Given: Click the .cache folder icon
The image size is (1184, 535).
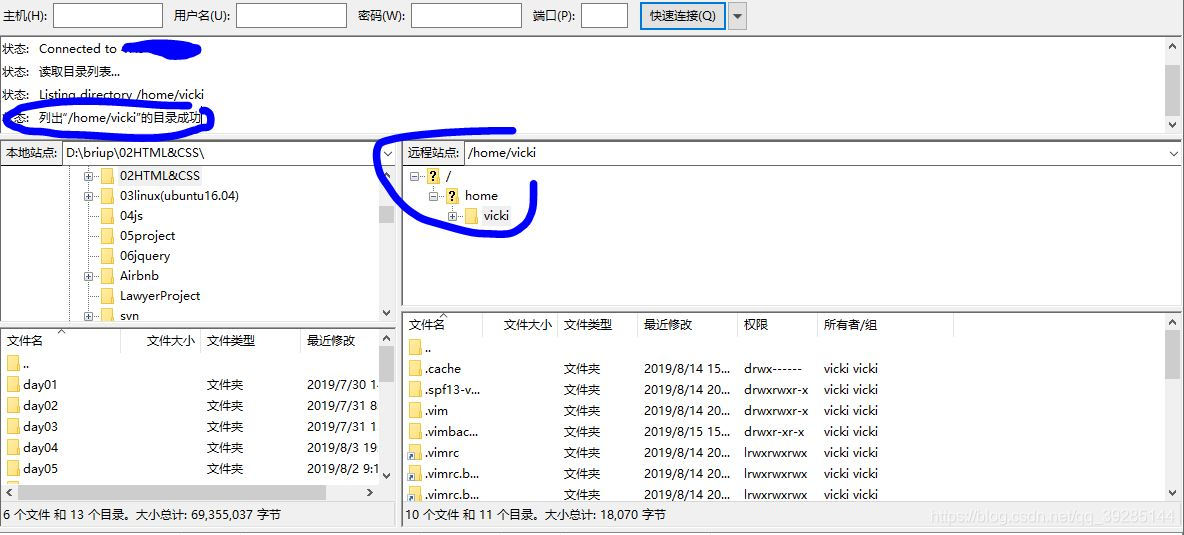Looking at the screenshot, I should (415, 369).
